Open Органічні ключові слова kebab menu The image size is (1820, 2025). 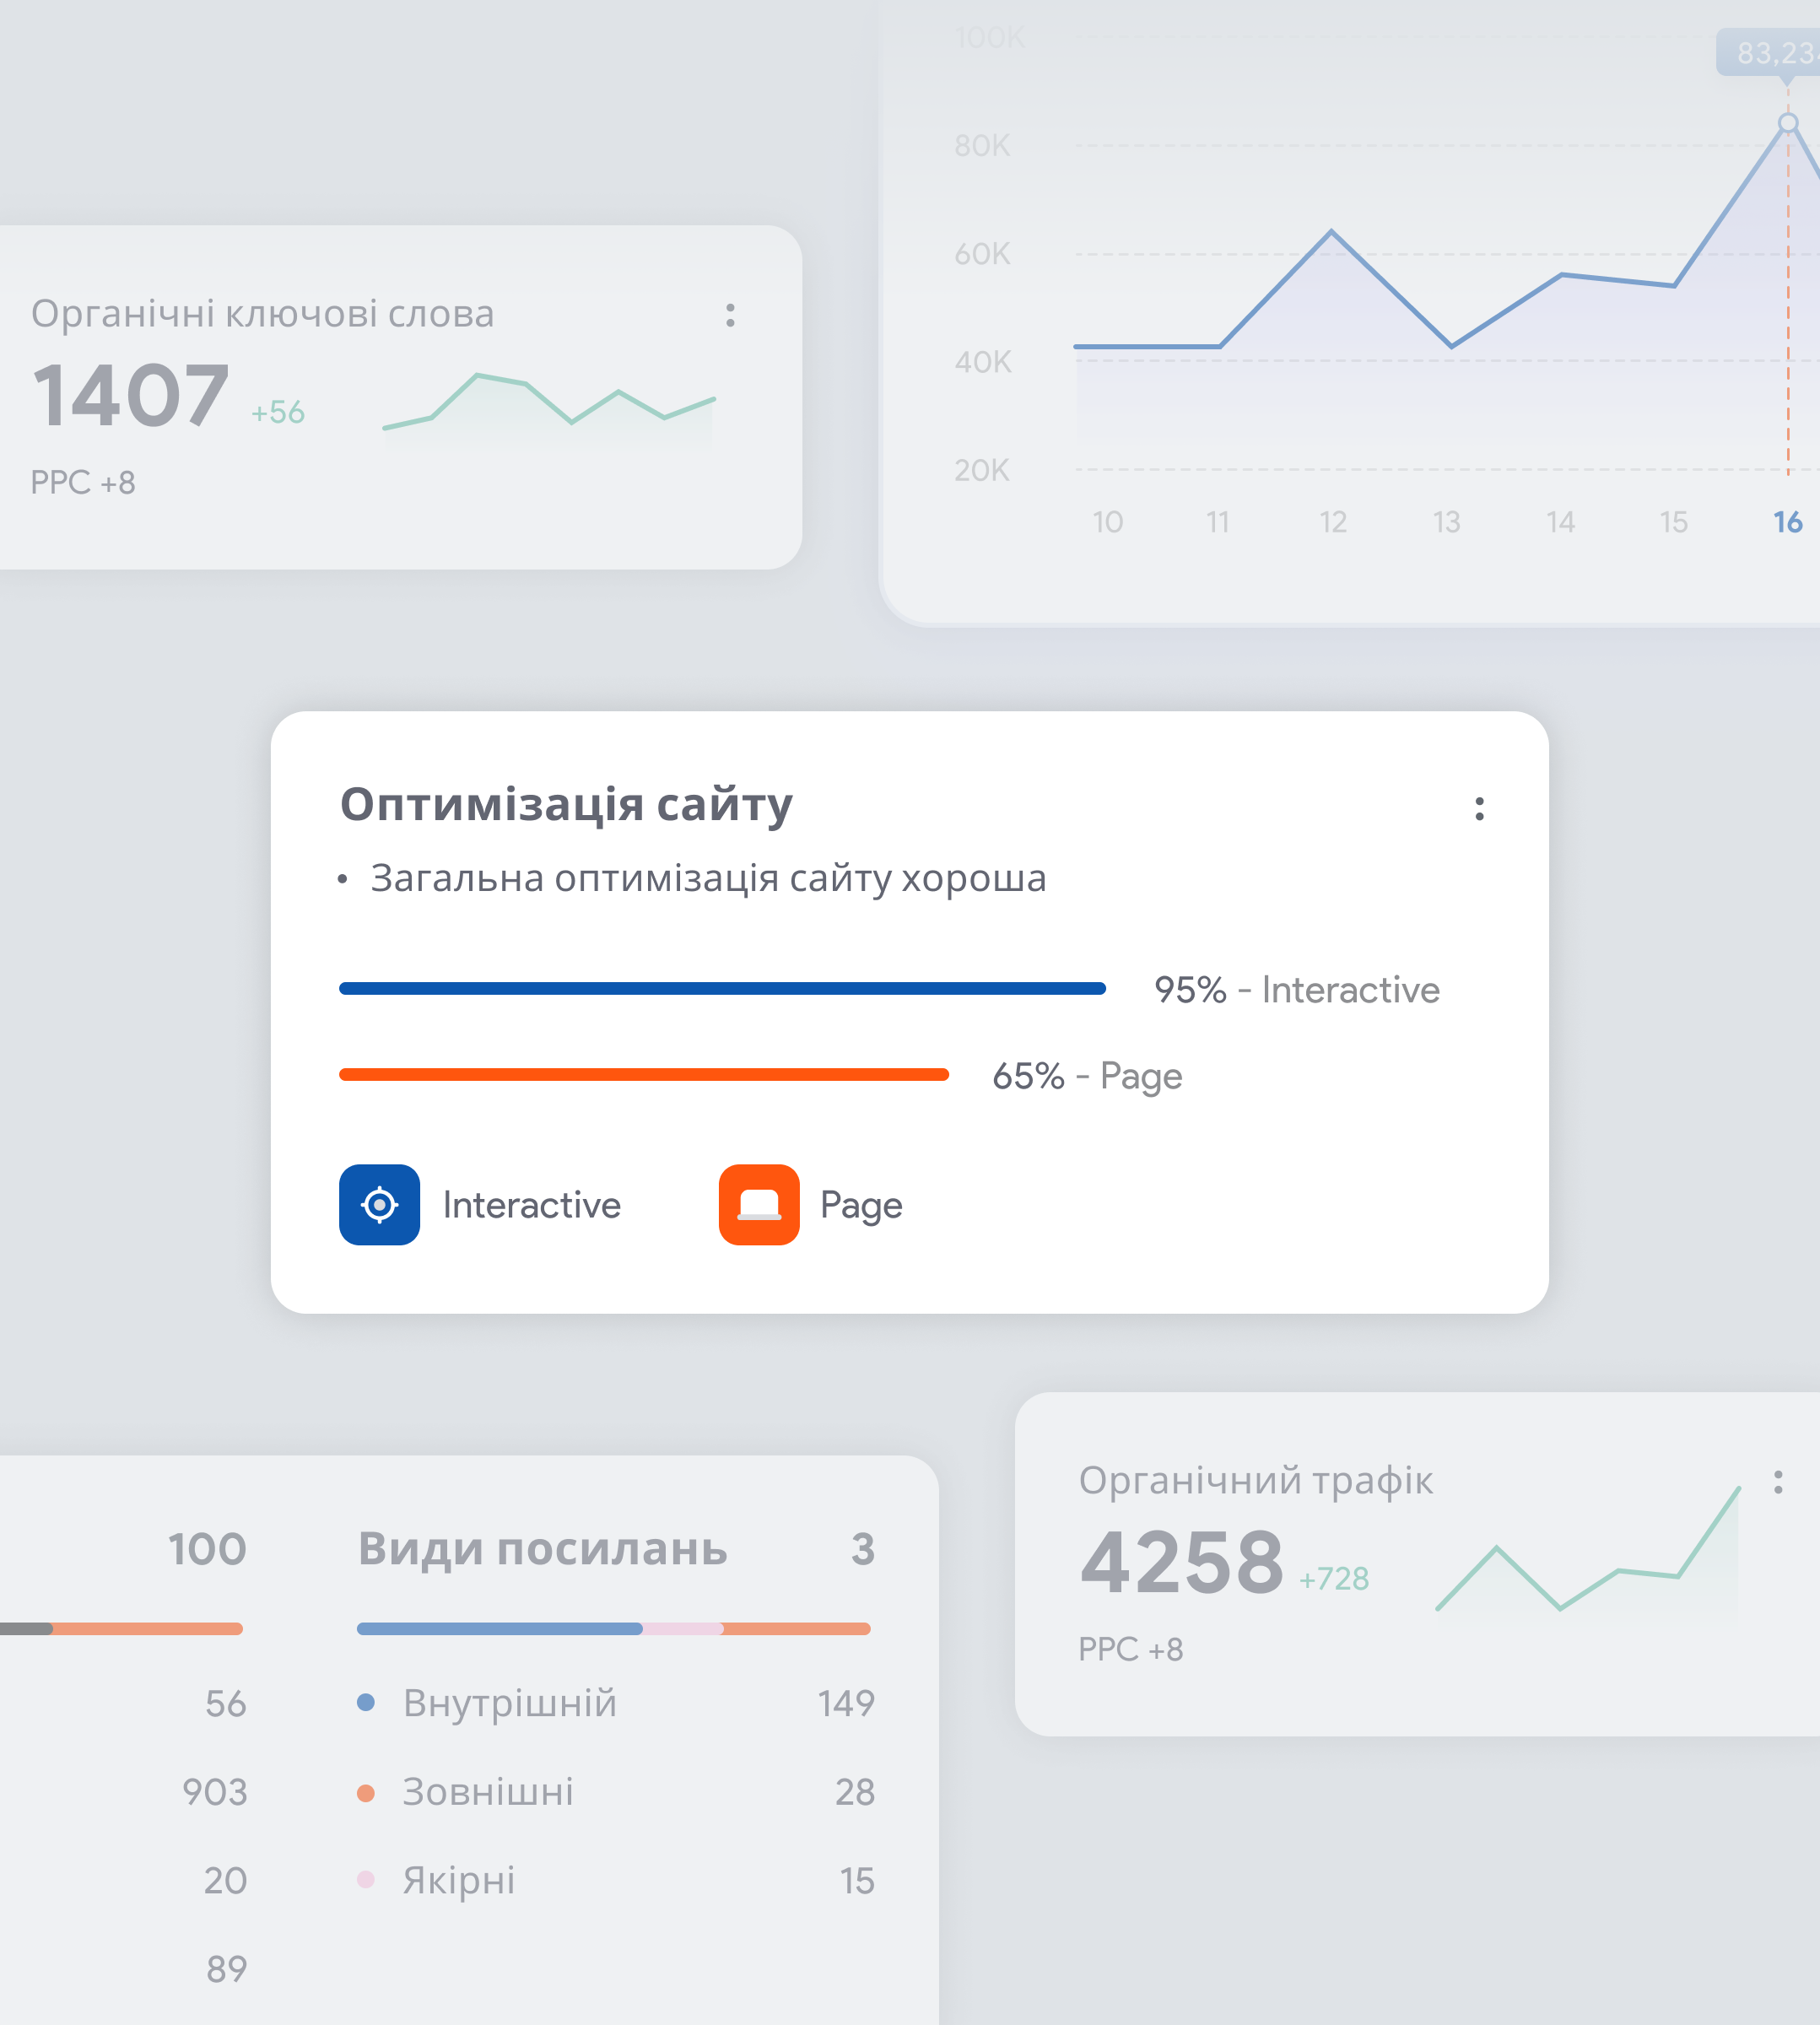(730, 315)
